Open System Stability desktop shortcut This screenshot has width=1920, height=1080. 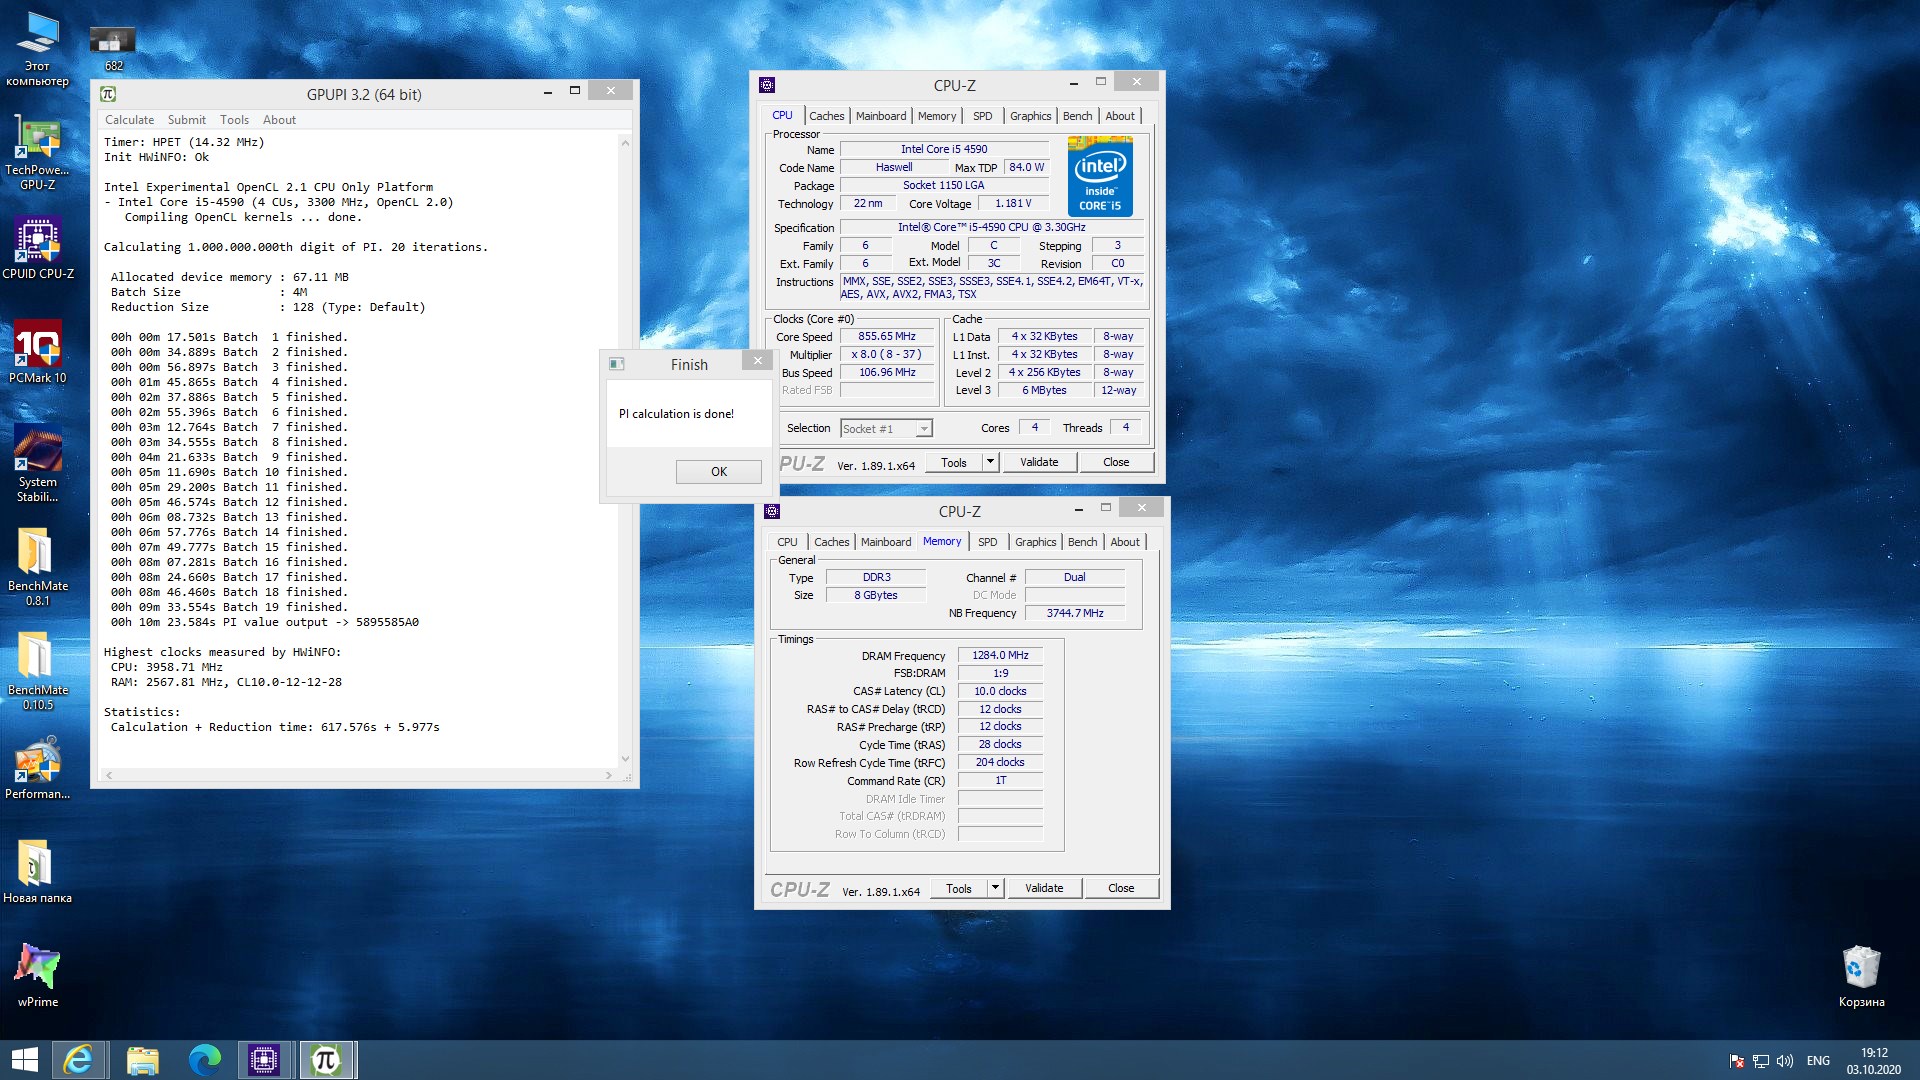(x=37, y=462)
